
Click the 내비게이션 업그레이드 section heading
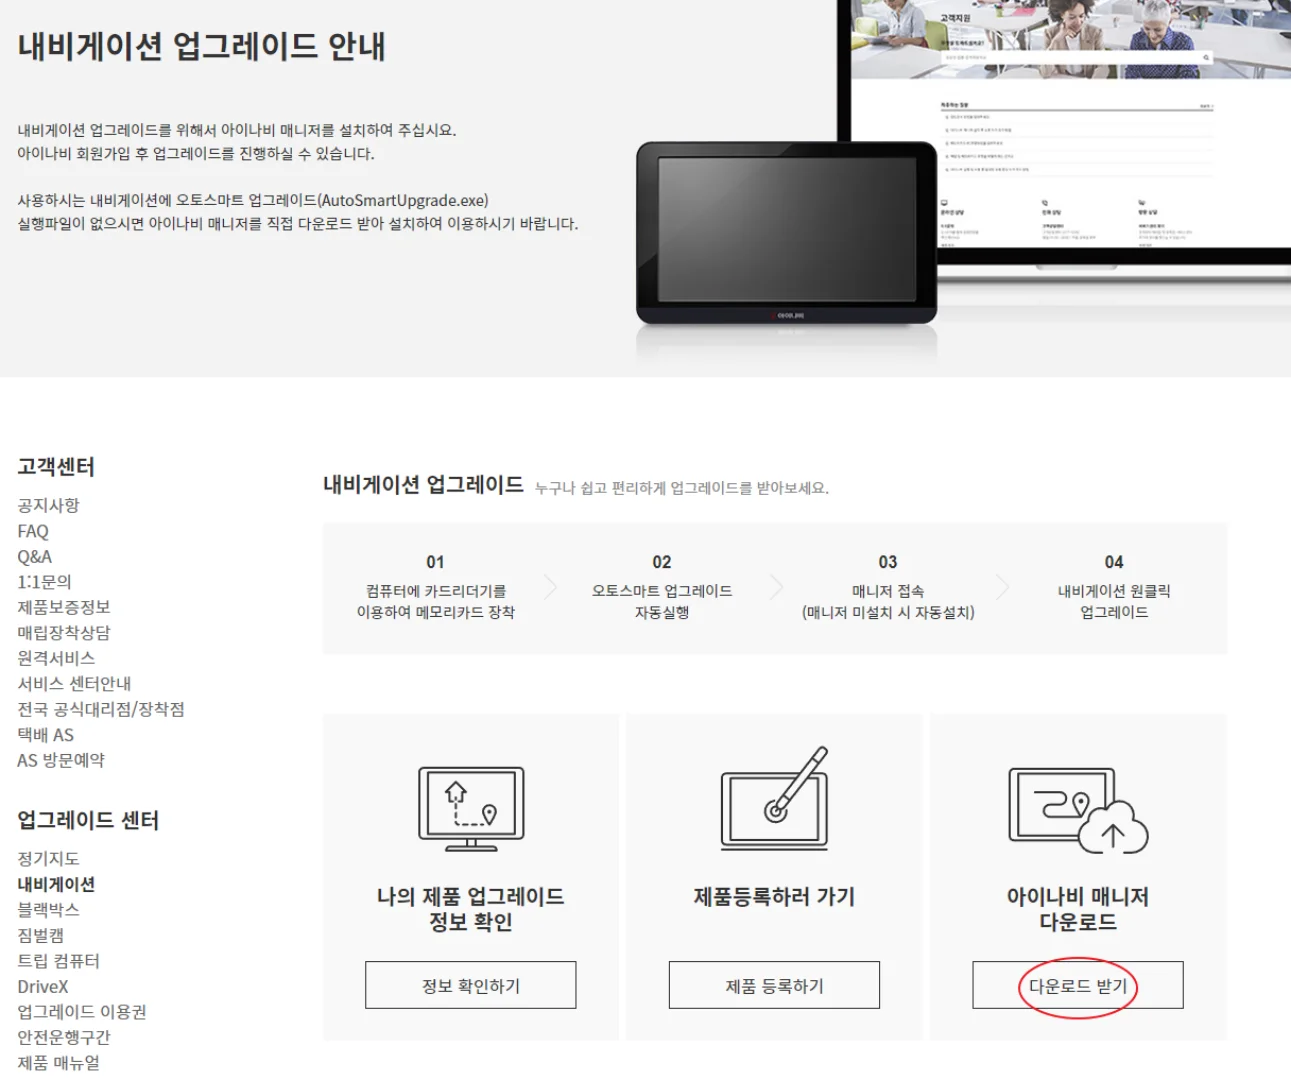click(423, 485)
